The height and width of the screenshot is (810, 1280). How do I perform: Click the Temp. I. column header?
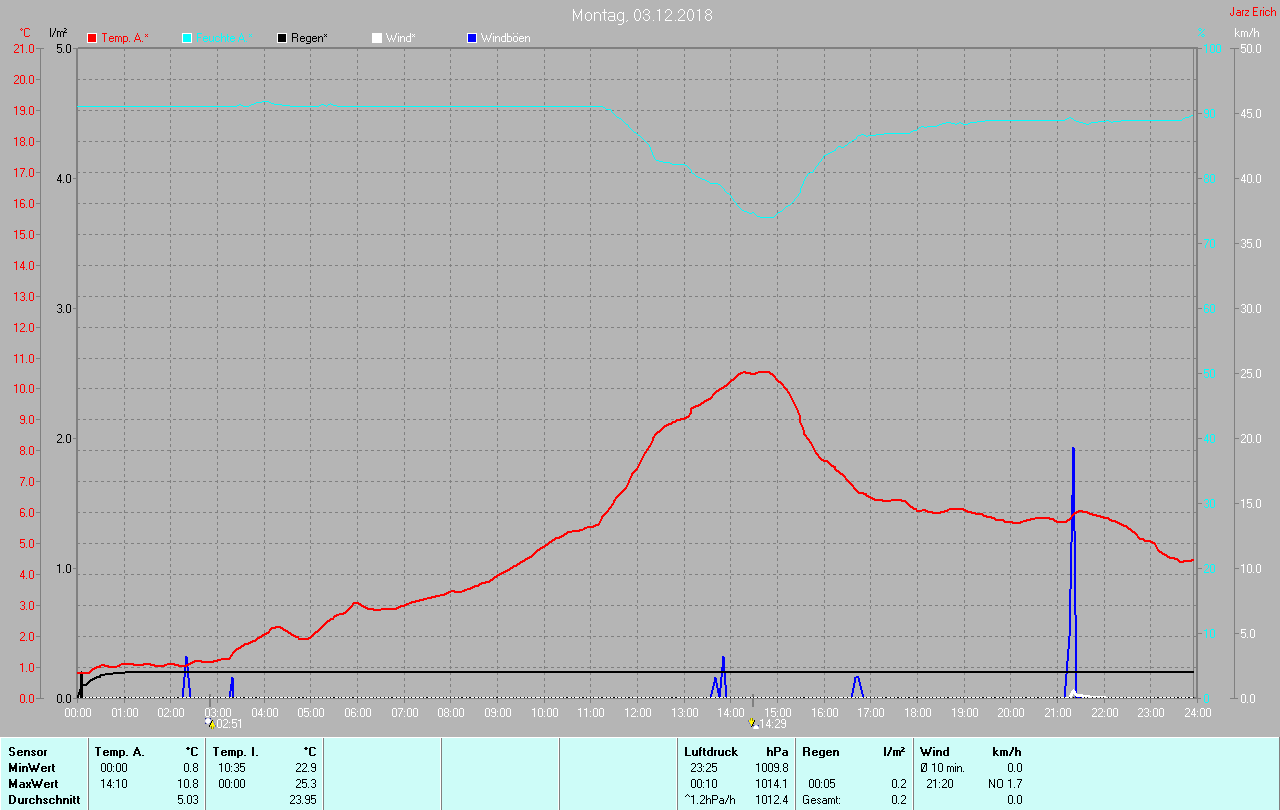point(235,751)
